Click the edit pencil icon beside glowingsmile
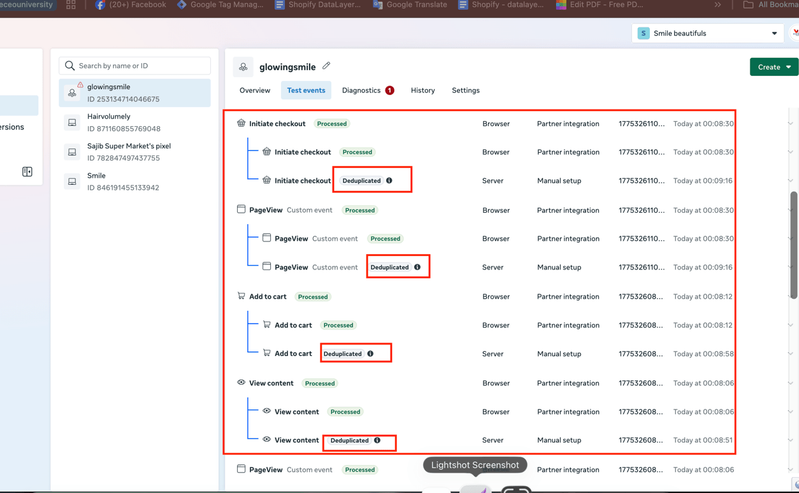Viewport: 799px width, 493px height. [326, 66]
